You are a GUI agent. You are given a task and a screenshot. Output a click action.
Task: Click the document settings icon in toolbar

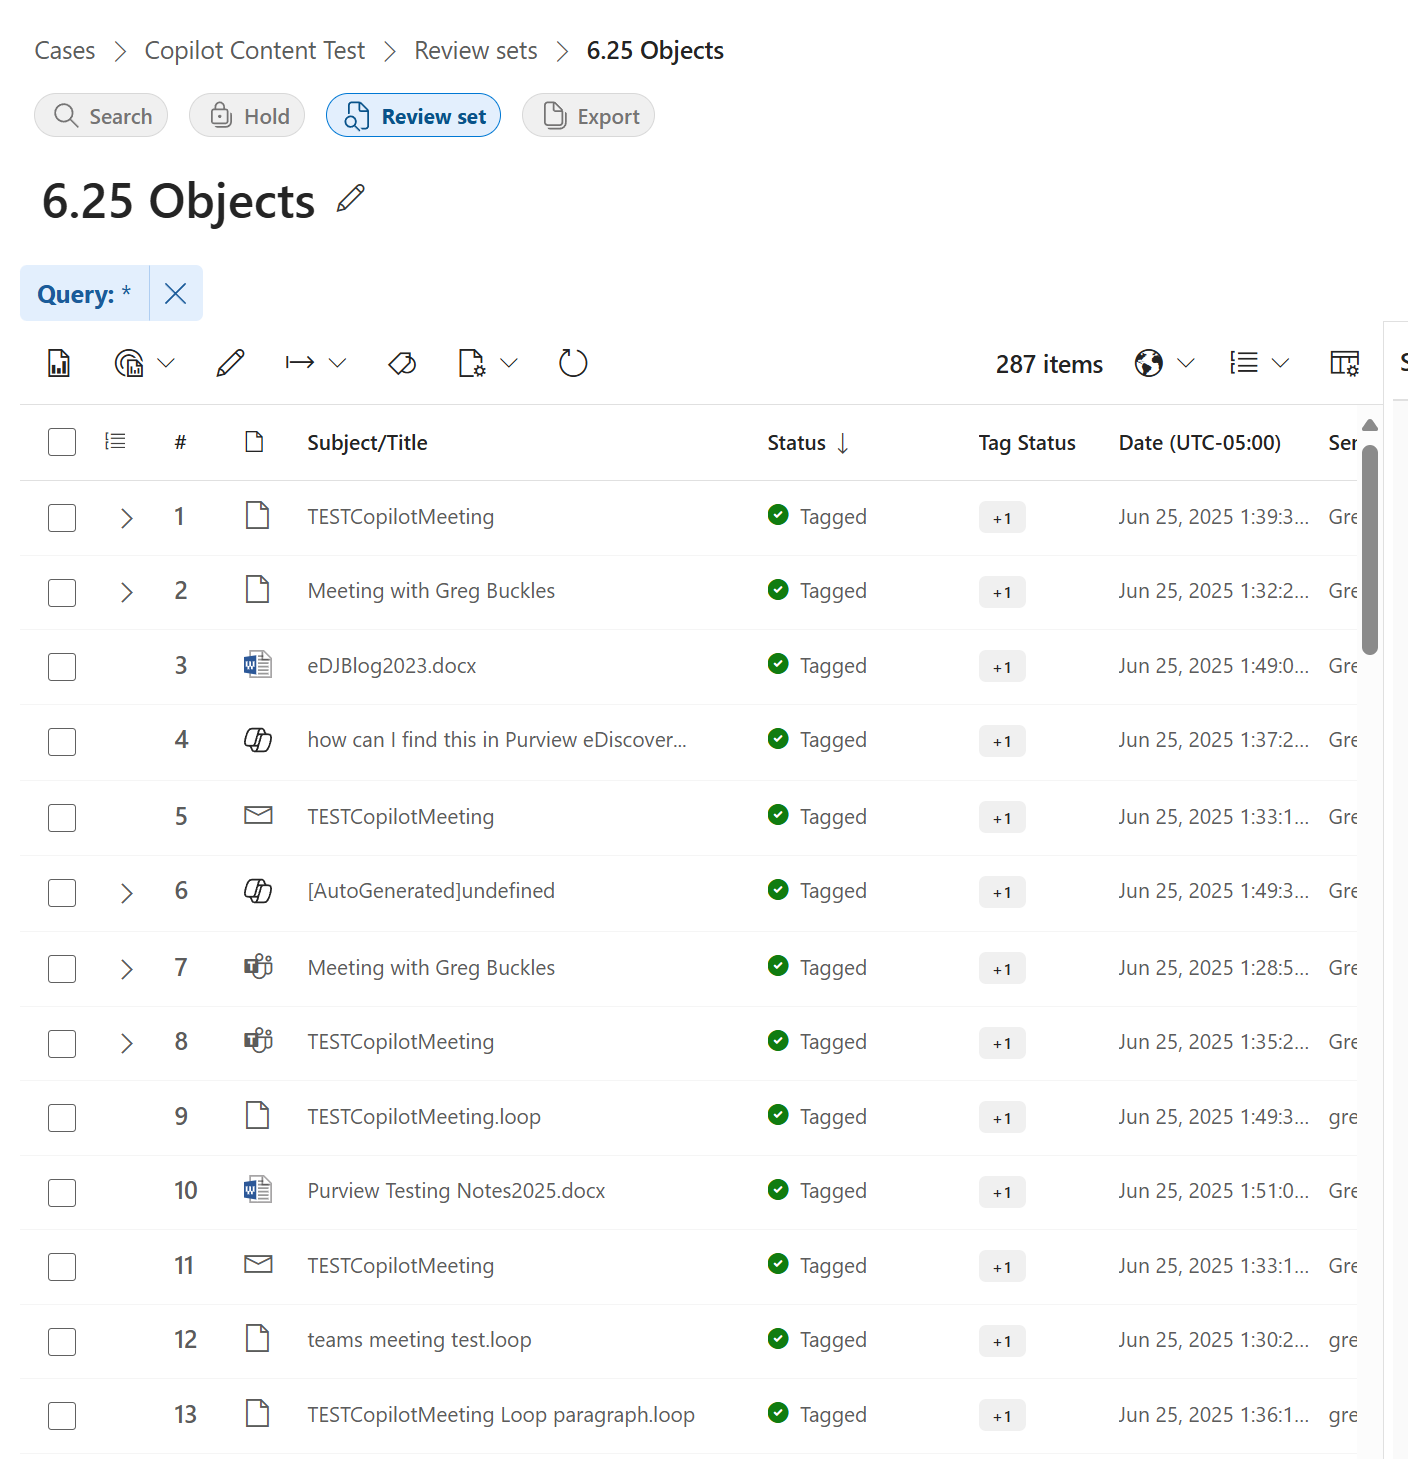[x=472, y=363]
